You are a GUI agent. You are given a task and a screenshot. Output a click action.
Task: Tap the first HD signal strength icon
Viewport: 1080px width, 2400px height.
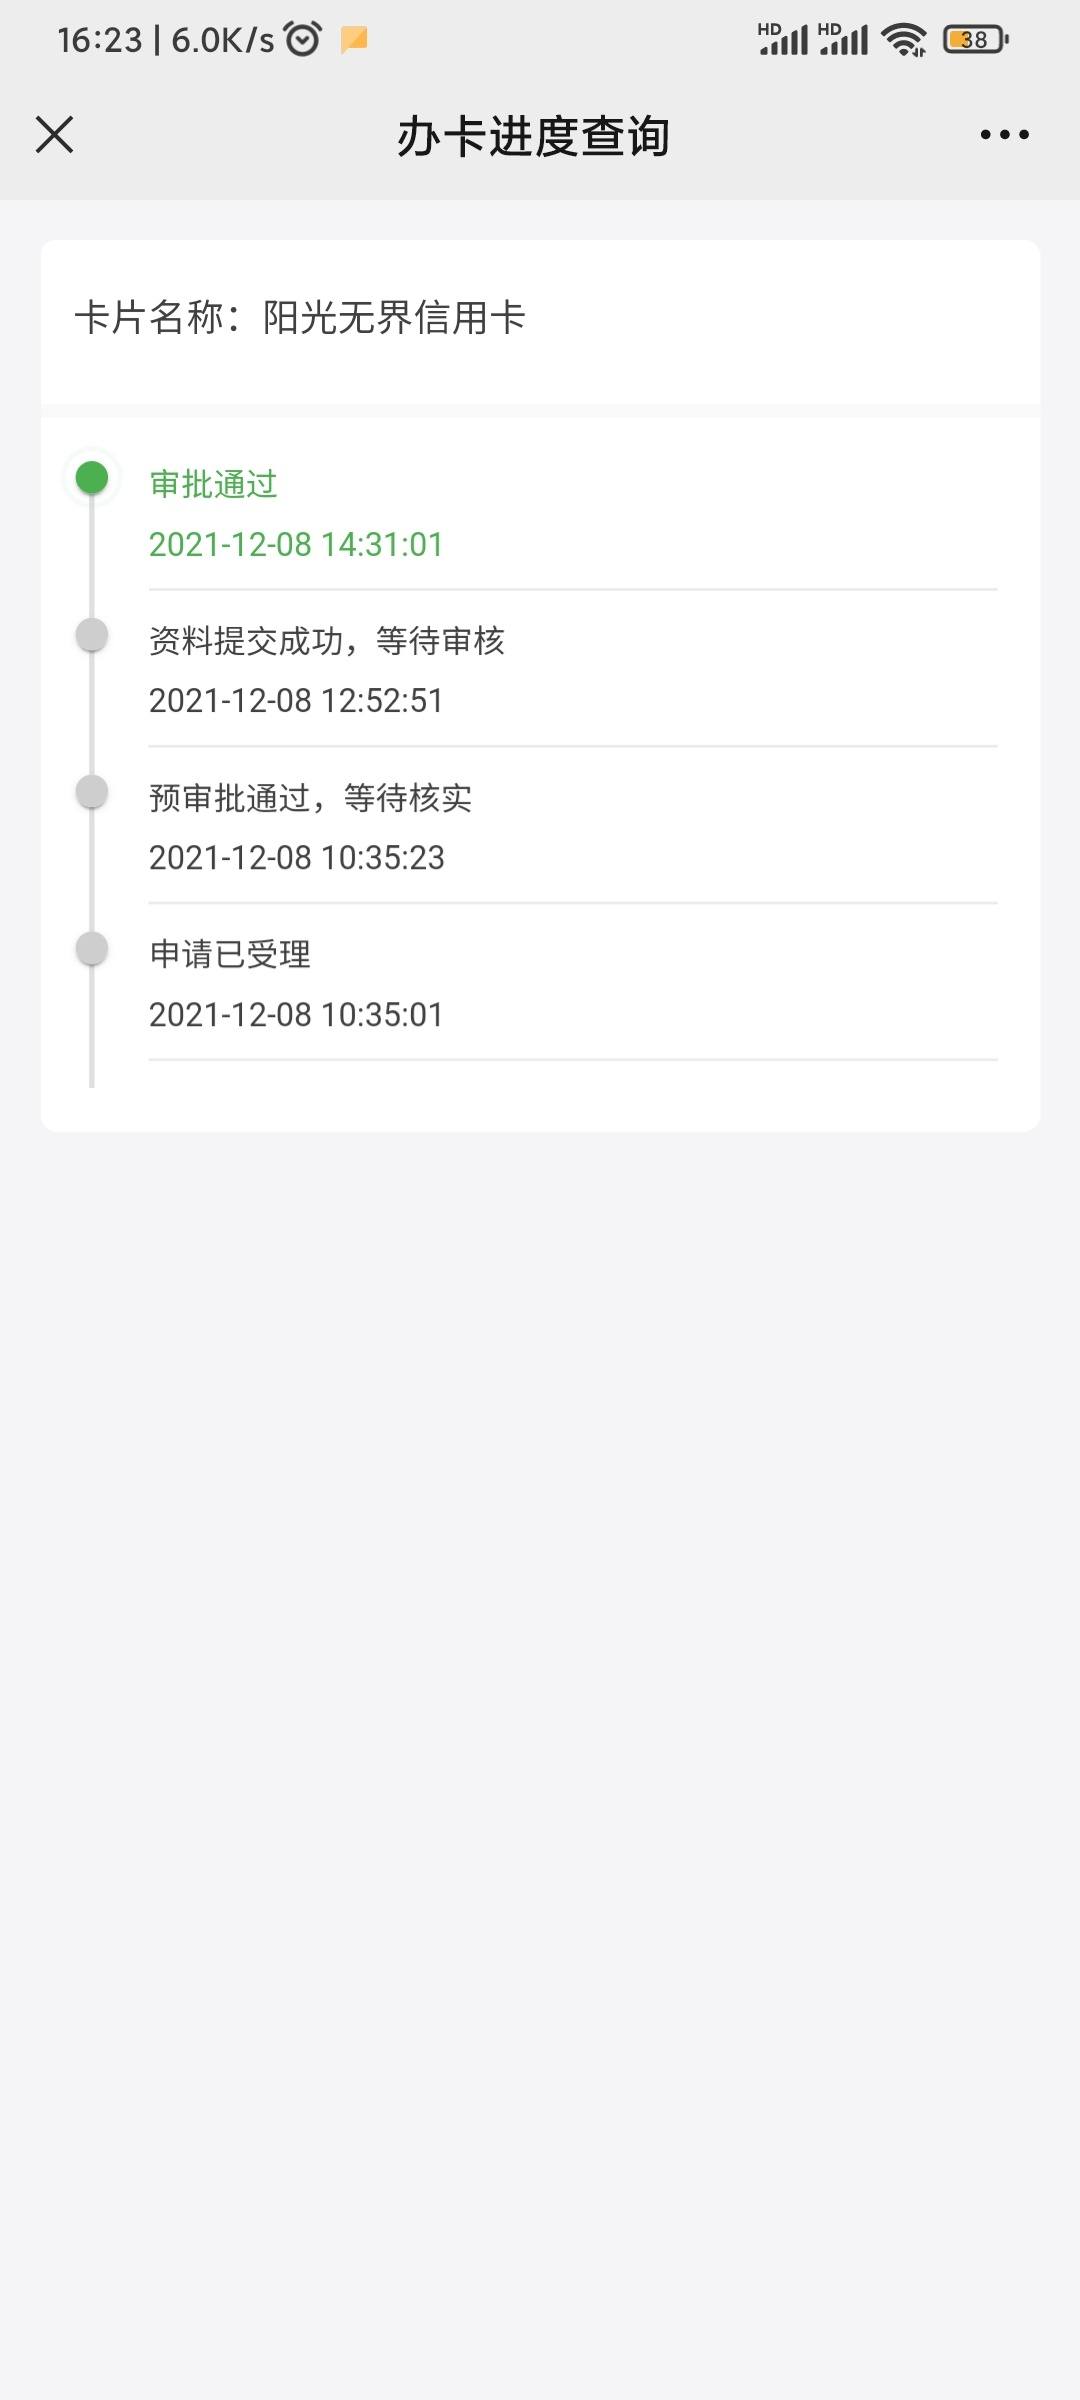click(782, 38)
